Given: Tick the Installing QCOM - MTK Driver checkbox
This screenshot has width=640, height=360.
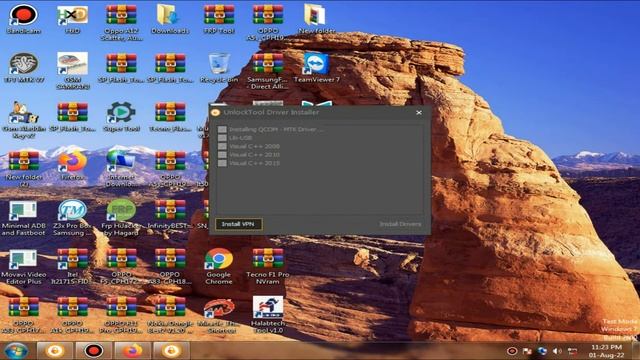Looking at the screenshot, I should point(222,129).
